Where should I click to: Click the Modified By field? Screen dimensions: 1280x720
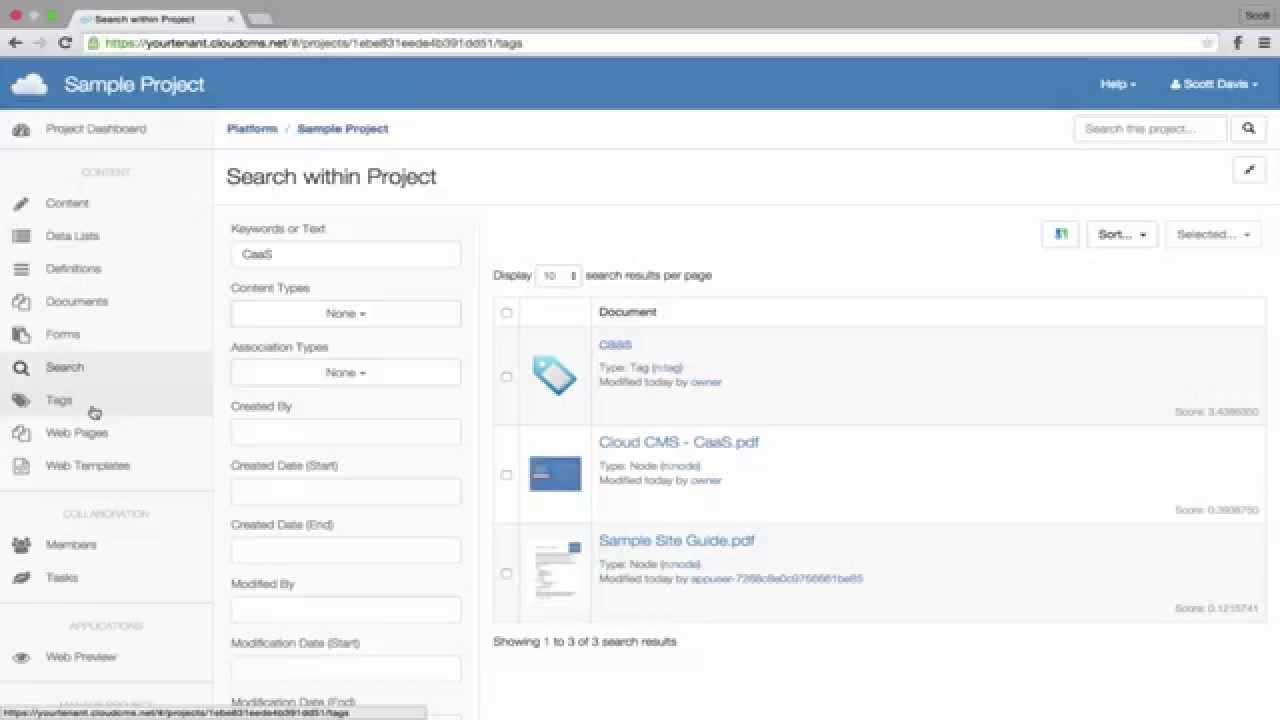click(346, 609)
